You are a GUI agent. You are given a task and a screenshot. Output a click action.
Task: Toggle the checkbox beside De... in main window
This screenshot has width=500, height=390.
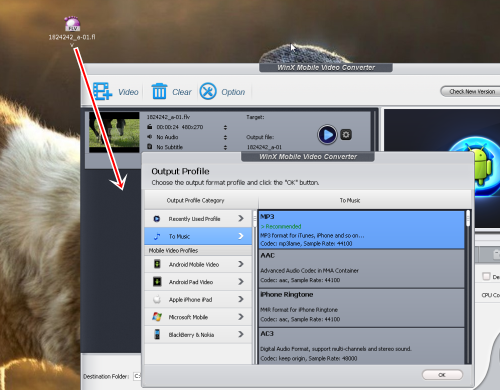click(486, 276)
